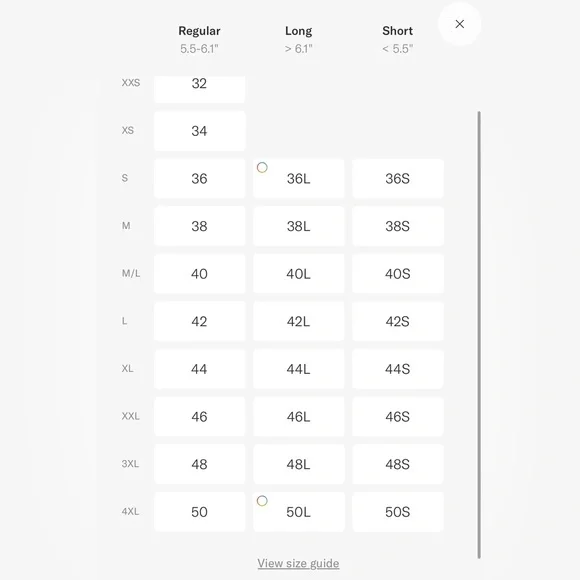Screen dimensions: 580x580
Task: Select size 38 Regular
Action: 199,226
